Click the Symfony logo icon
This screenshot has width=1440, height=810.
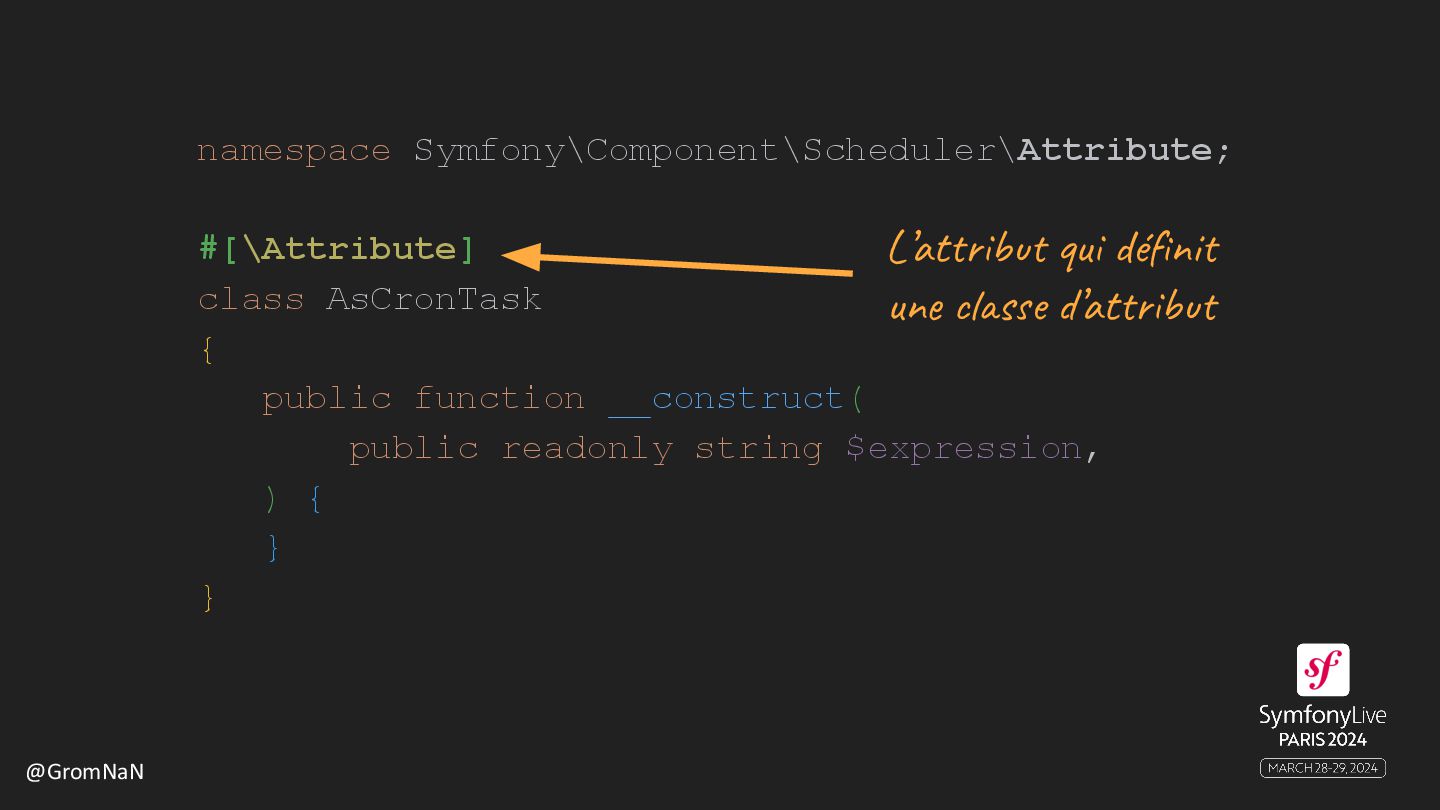pyautogui.click(x=1322, y=670)
